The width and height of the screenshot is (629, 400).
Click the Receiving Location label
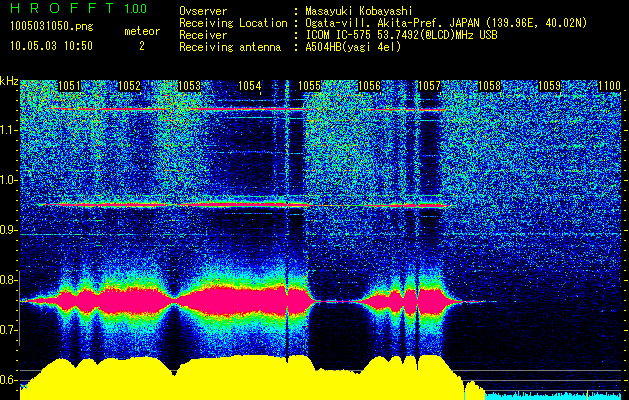(x=233, y=23)
